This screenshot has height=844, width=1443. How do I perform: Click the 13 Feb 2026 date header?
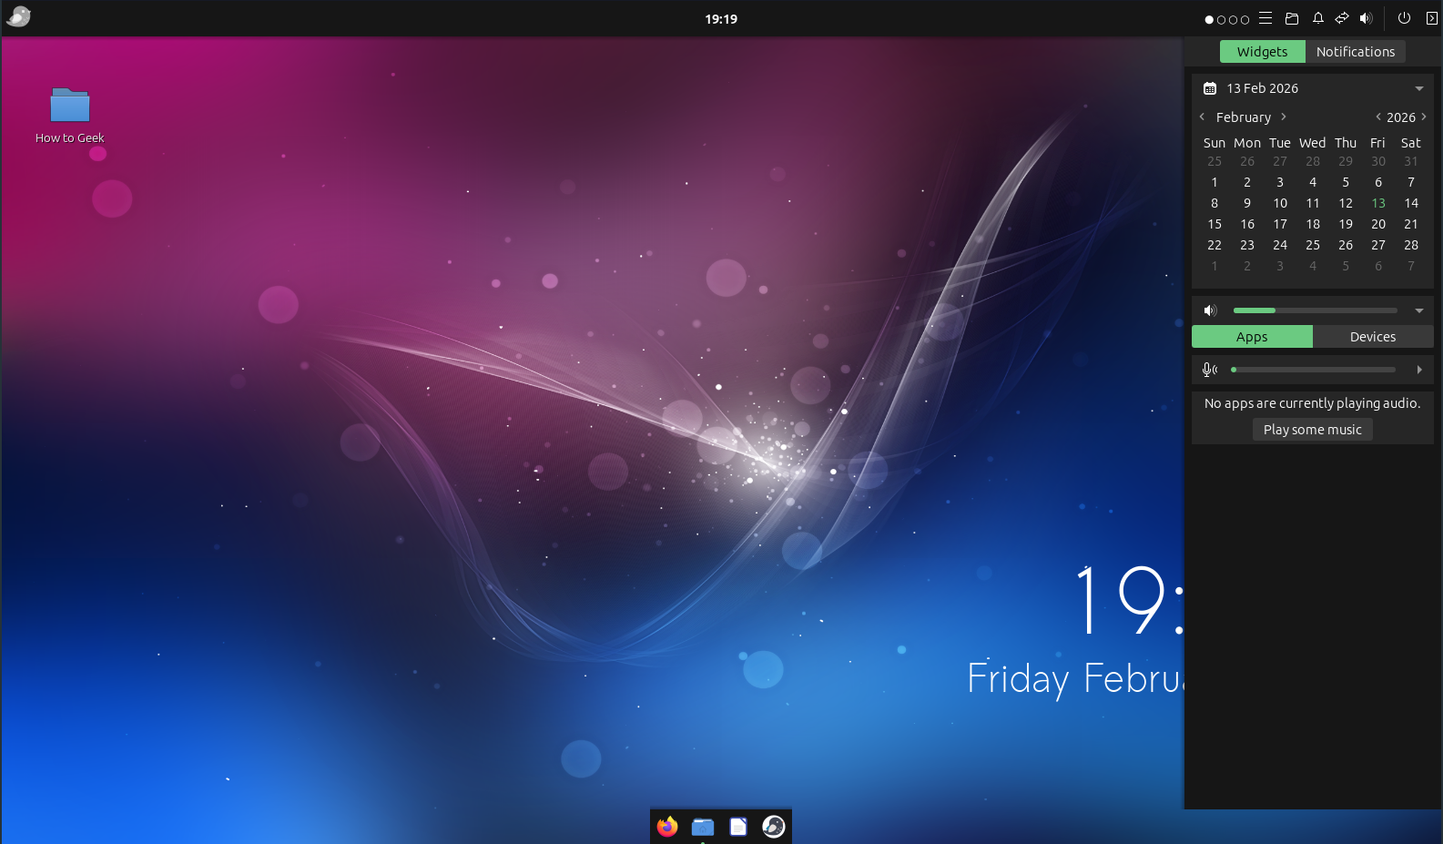click(x=1262, y=88)
